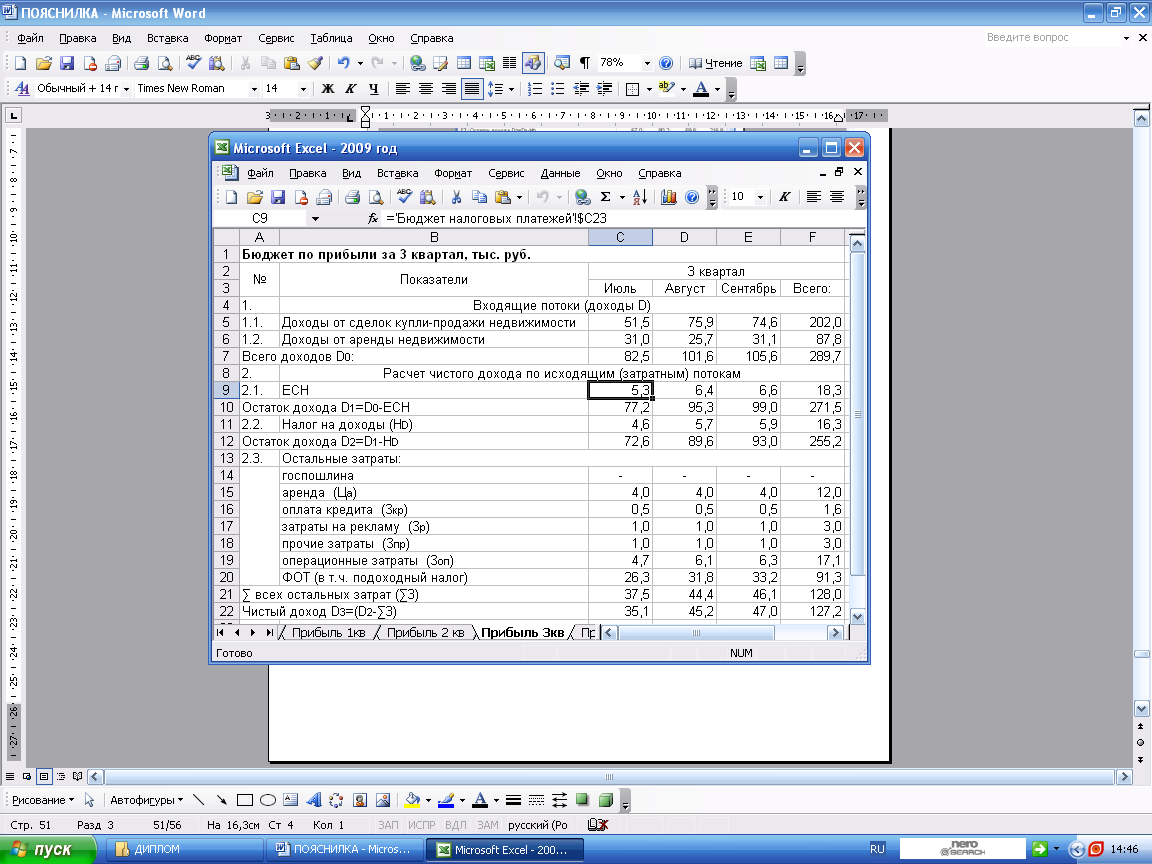1152x864 pixels.
Task: Click the yellow fill color bucket
Action: (410, 800)
